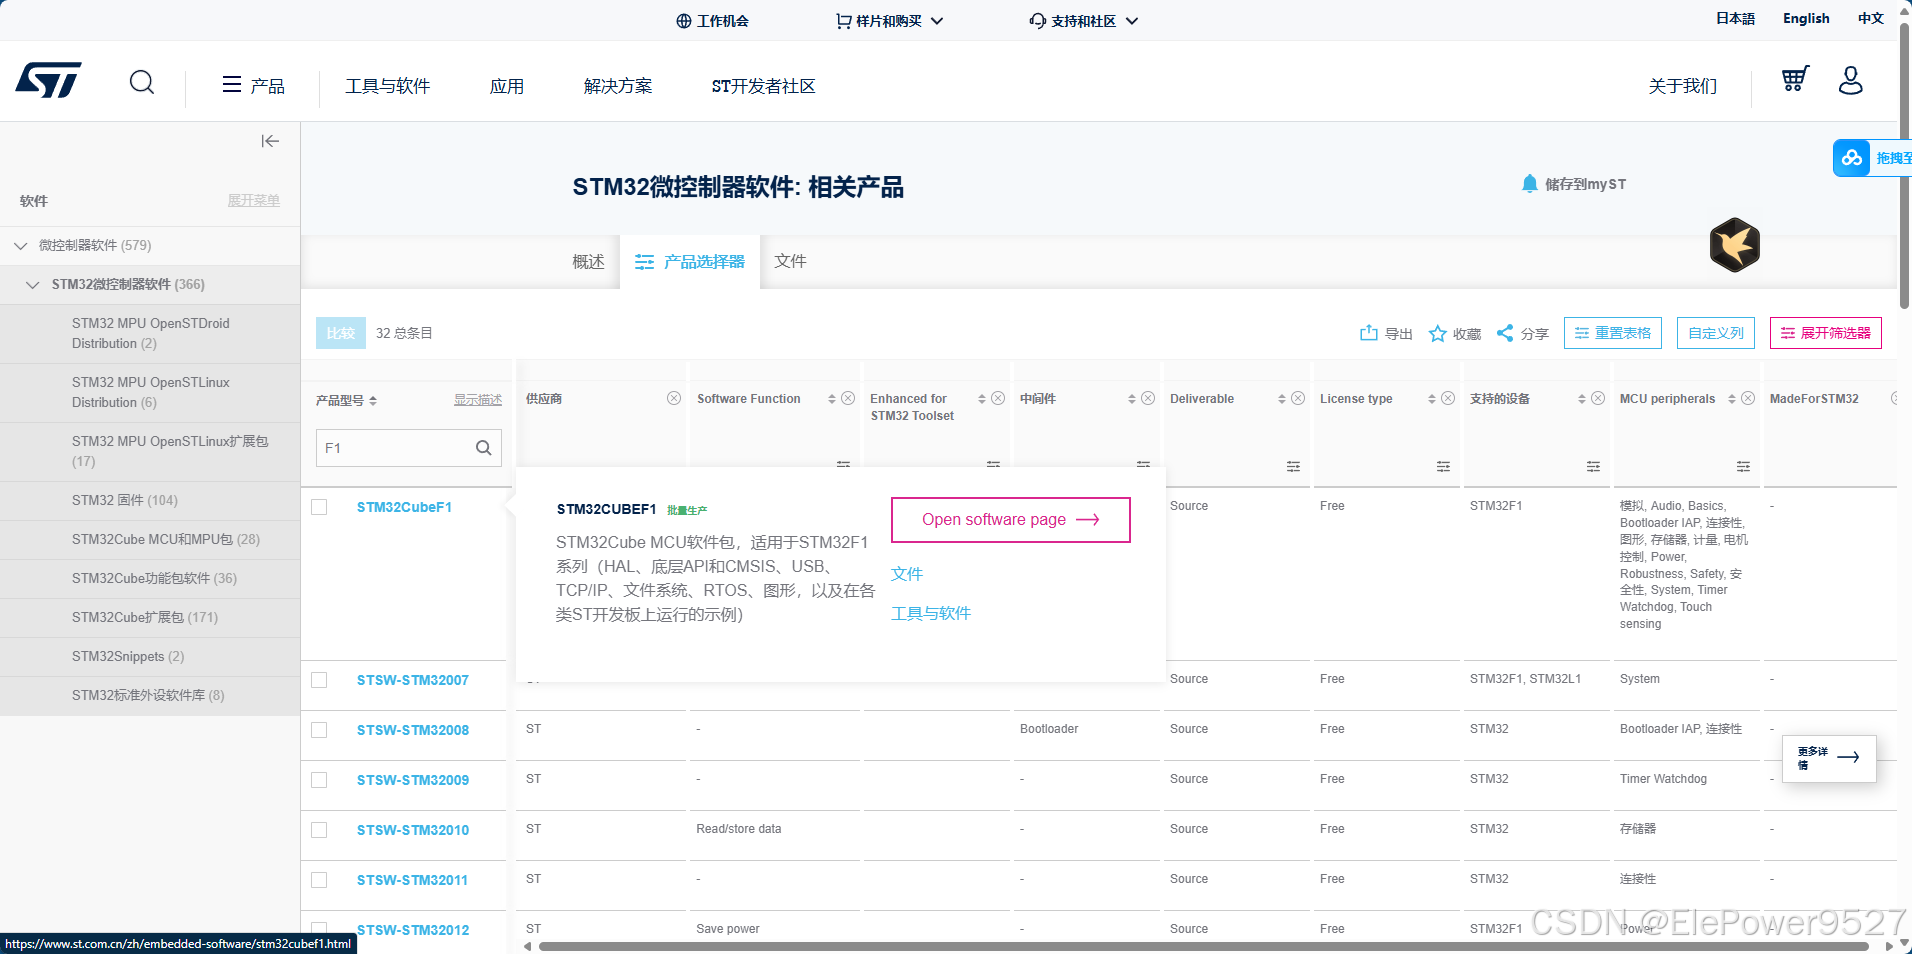Click the share (分享) icon
The height and width of the screenshot is (954, 1912).
tap(1505, 333)
